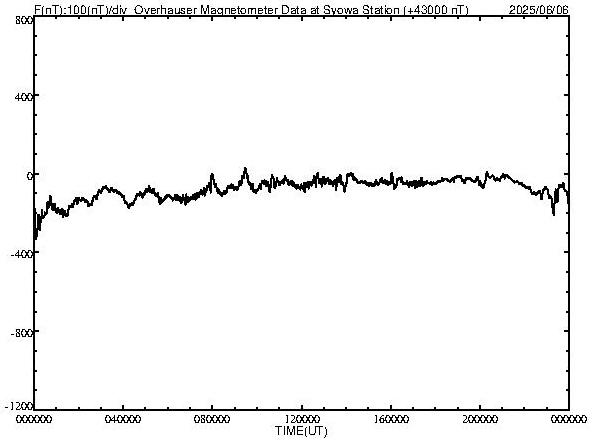Click the 120000 time axis label
Screen dimensions: 592x440
point(302,419)
